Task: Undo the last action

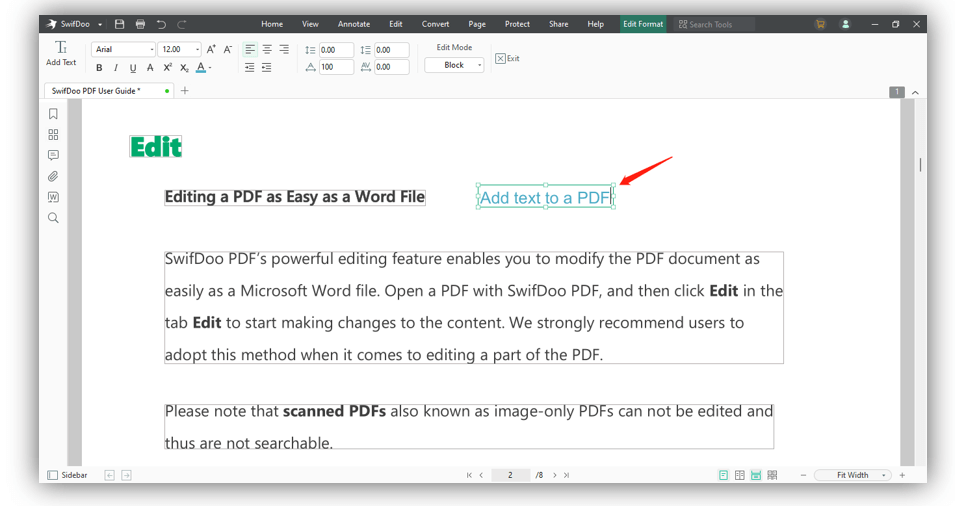Action: (161, 24)
